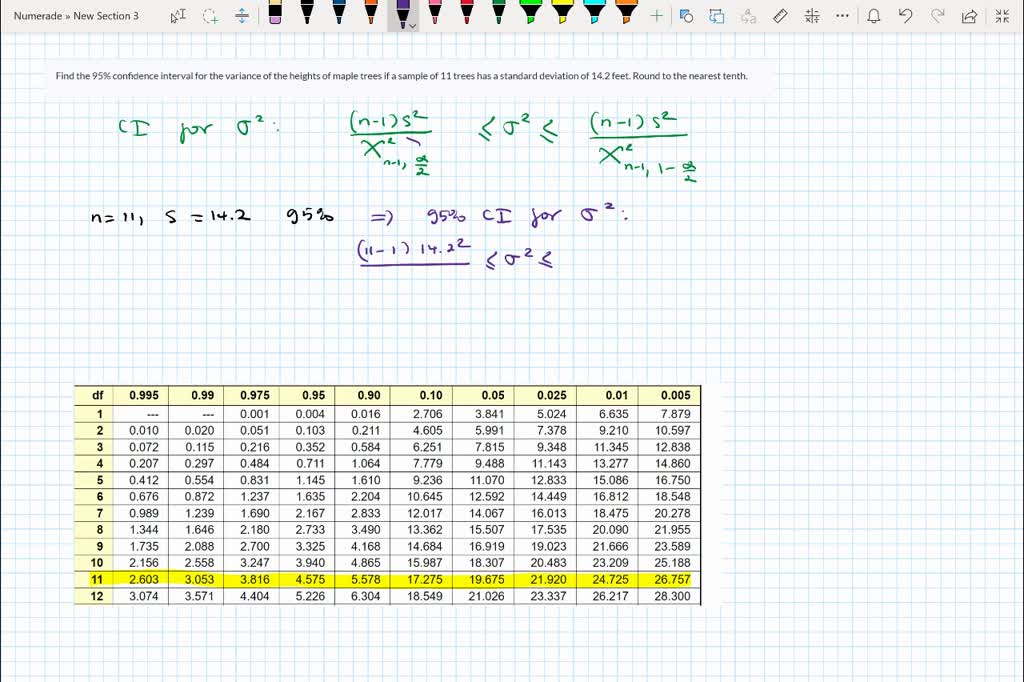The height and width of the screenshot is (682, 1024).
Task: Open the purple pen thickness dropdown
Action: 412,24
